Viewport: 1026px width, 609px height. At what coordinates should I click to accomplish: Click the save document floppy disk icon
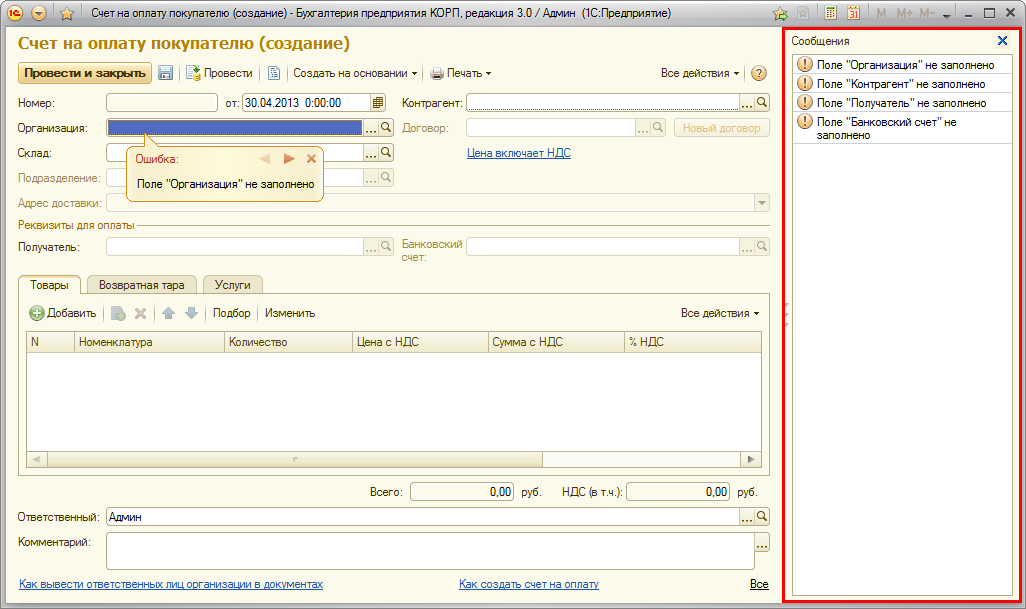[166, 73]
